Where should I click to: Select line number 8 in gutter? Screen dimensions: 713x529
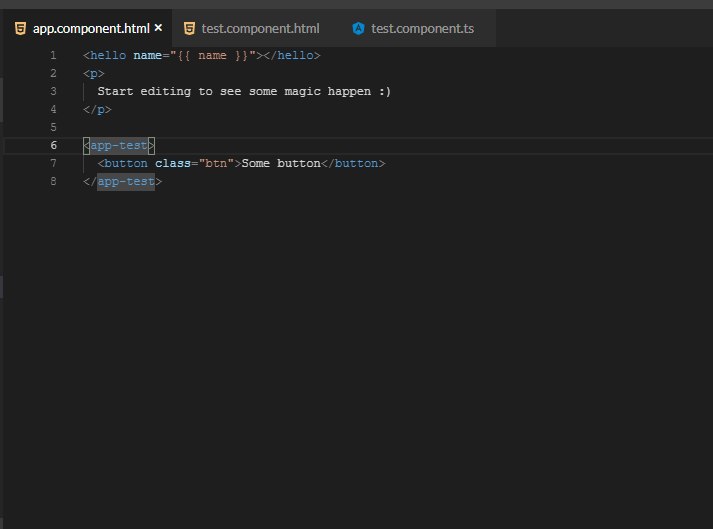point(53,181)
